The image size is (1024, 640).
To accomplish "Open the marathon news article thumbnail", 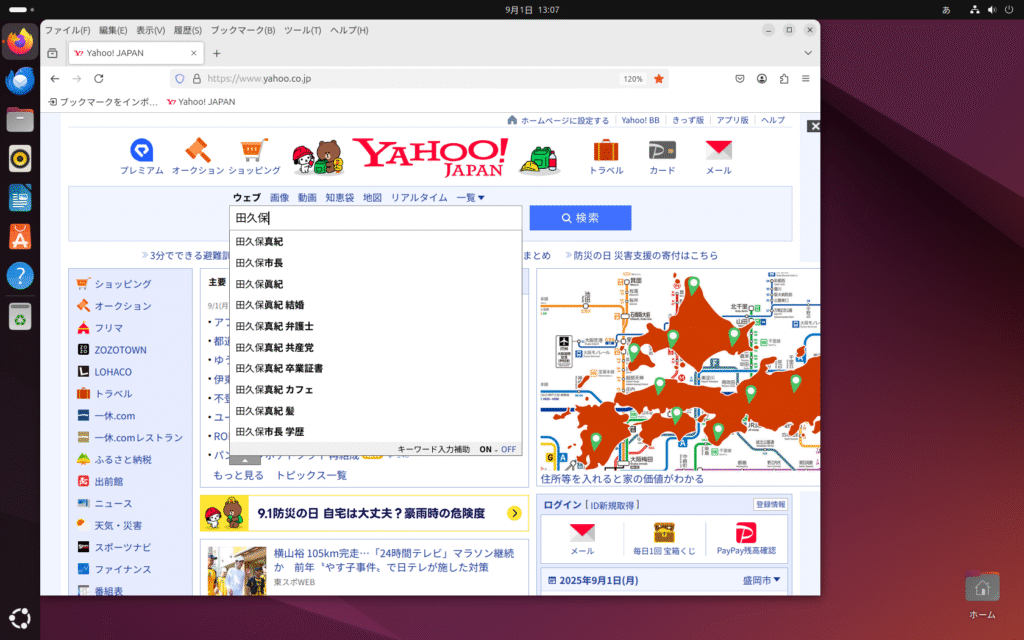I will point(237,570).
